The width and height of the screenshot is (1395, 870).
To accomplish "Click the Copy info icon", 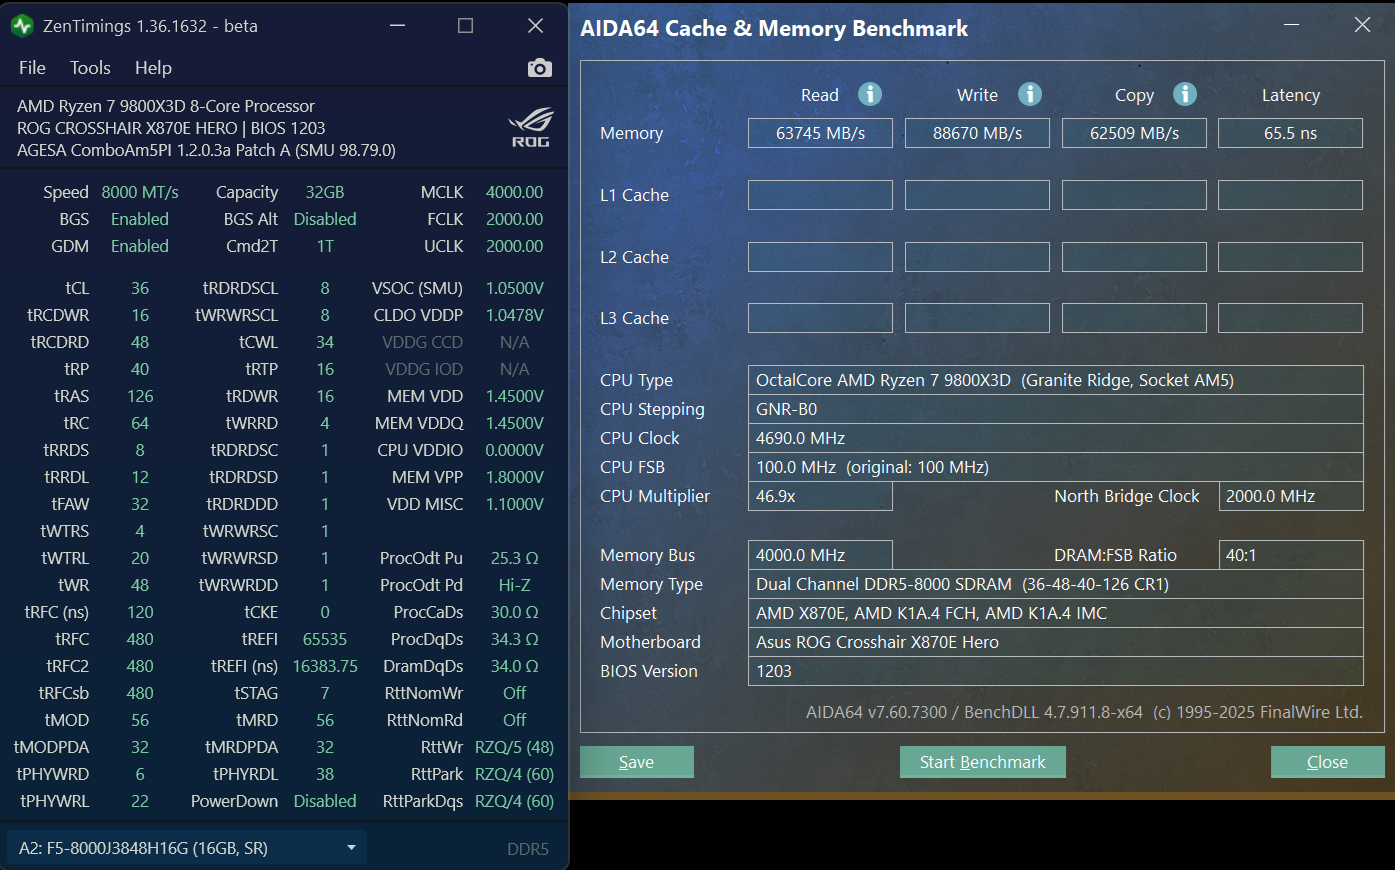I will pos(1185,94).
